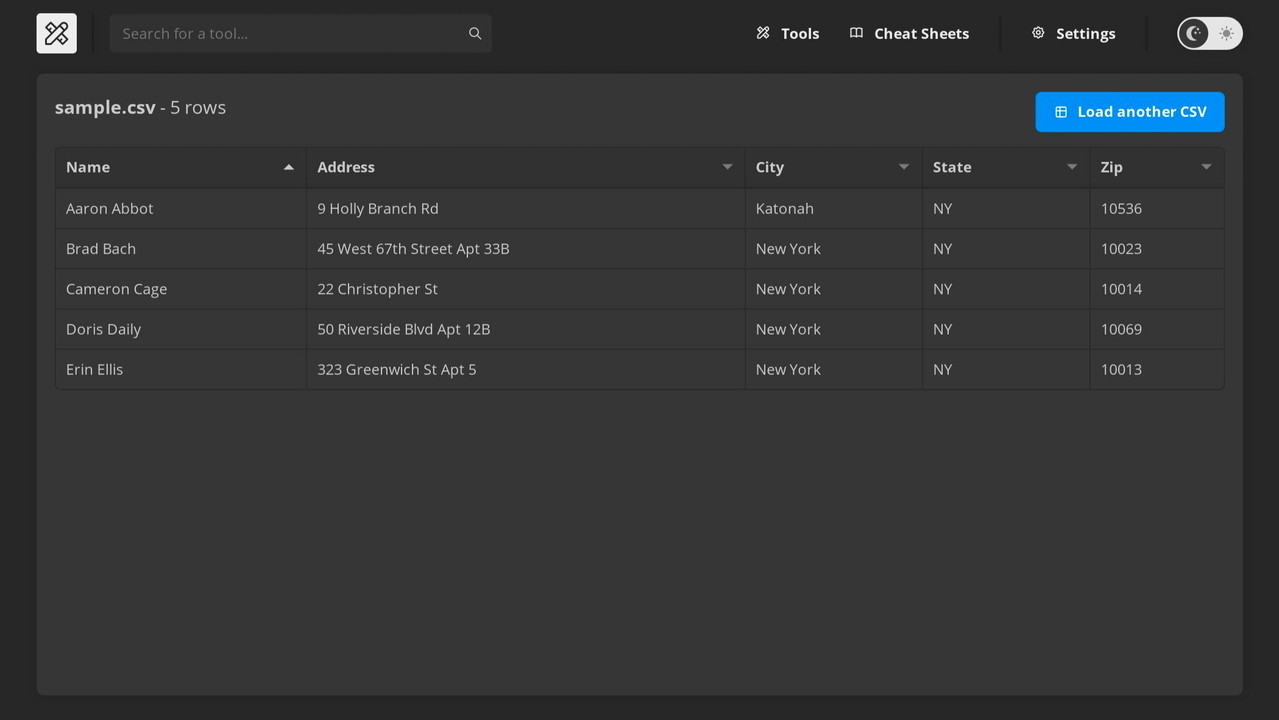The width and height of the screenshot is (1279, 720).
Task: Toggle Name column sort arrow
Action: point(289,167)
